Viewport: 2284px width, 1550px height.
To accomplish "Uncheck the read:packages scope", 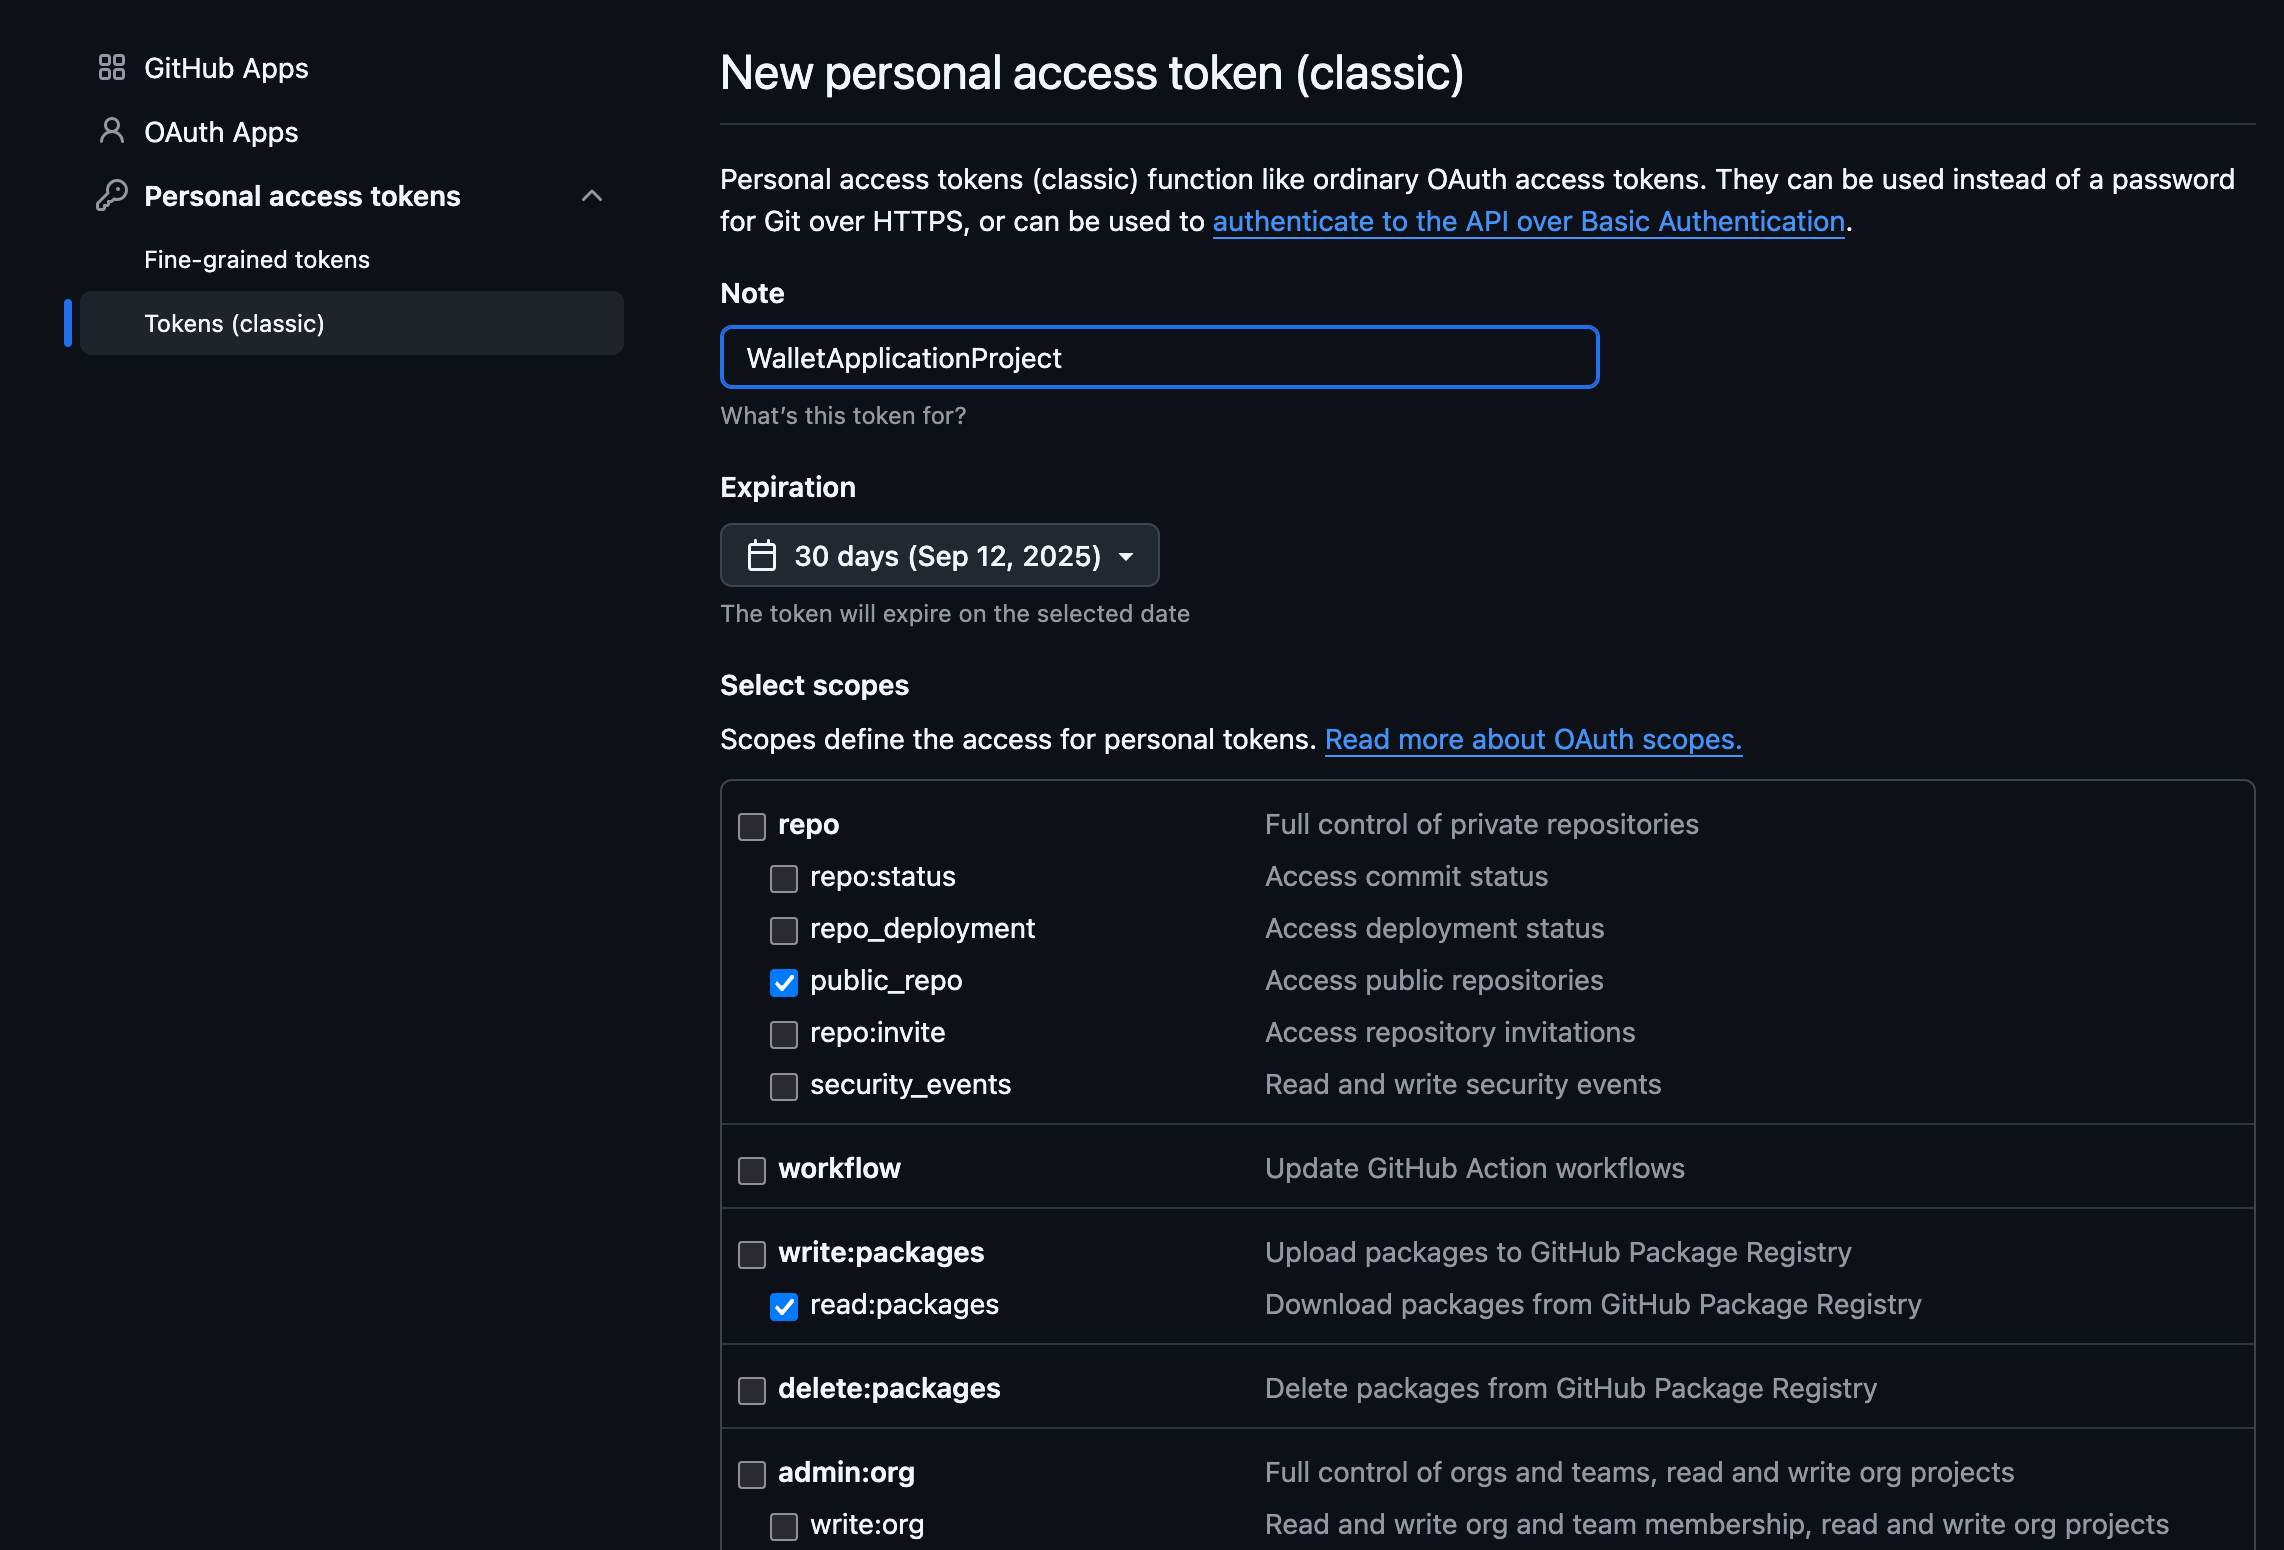I will pos(784,1306).
